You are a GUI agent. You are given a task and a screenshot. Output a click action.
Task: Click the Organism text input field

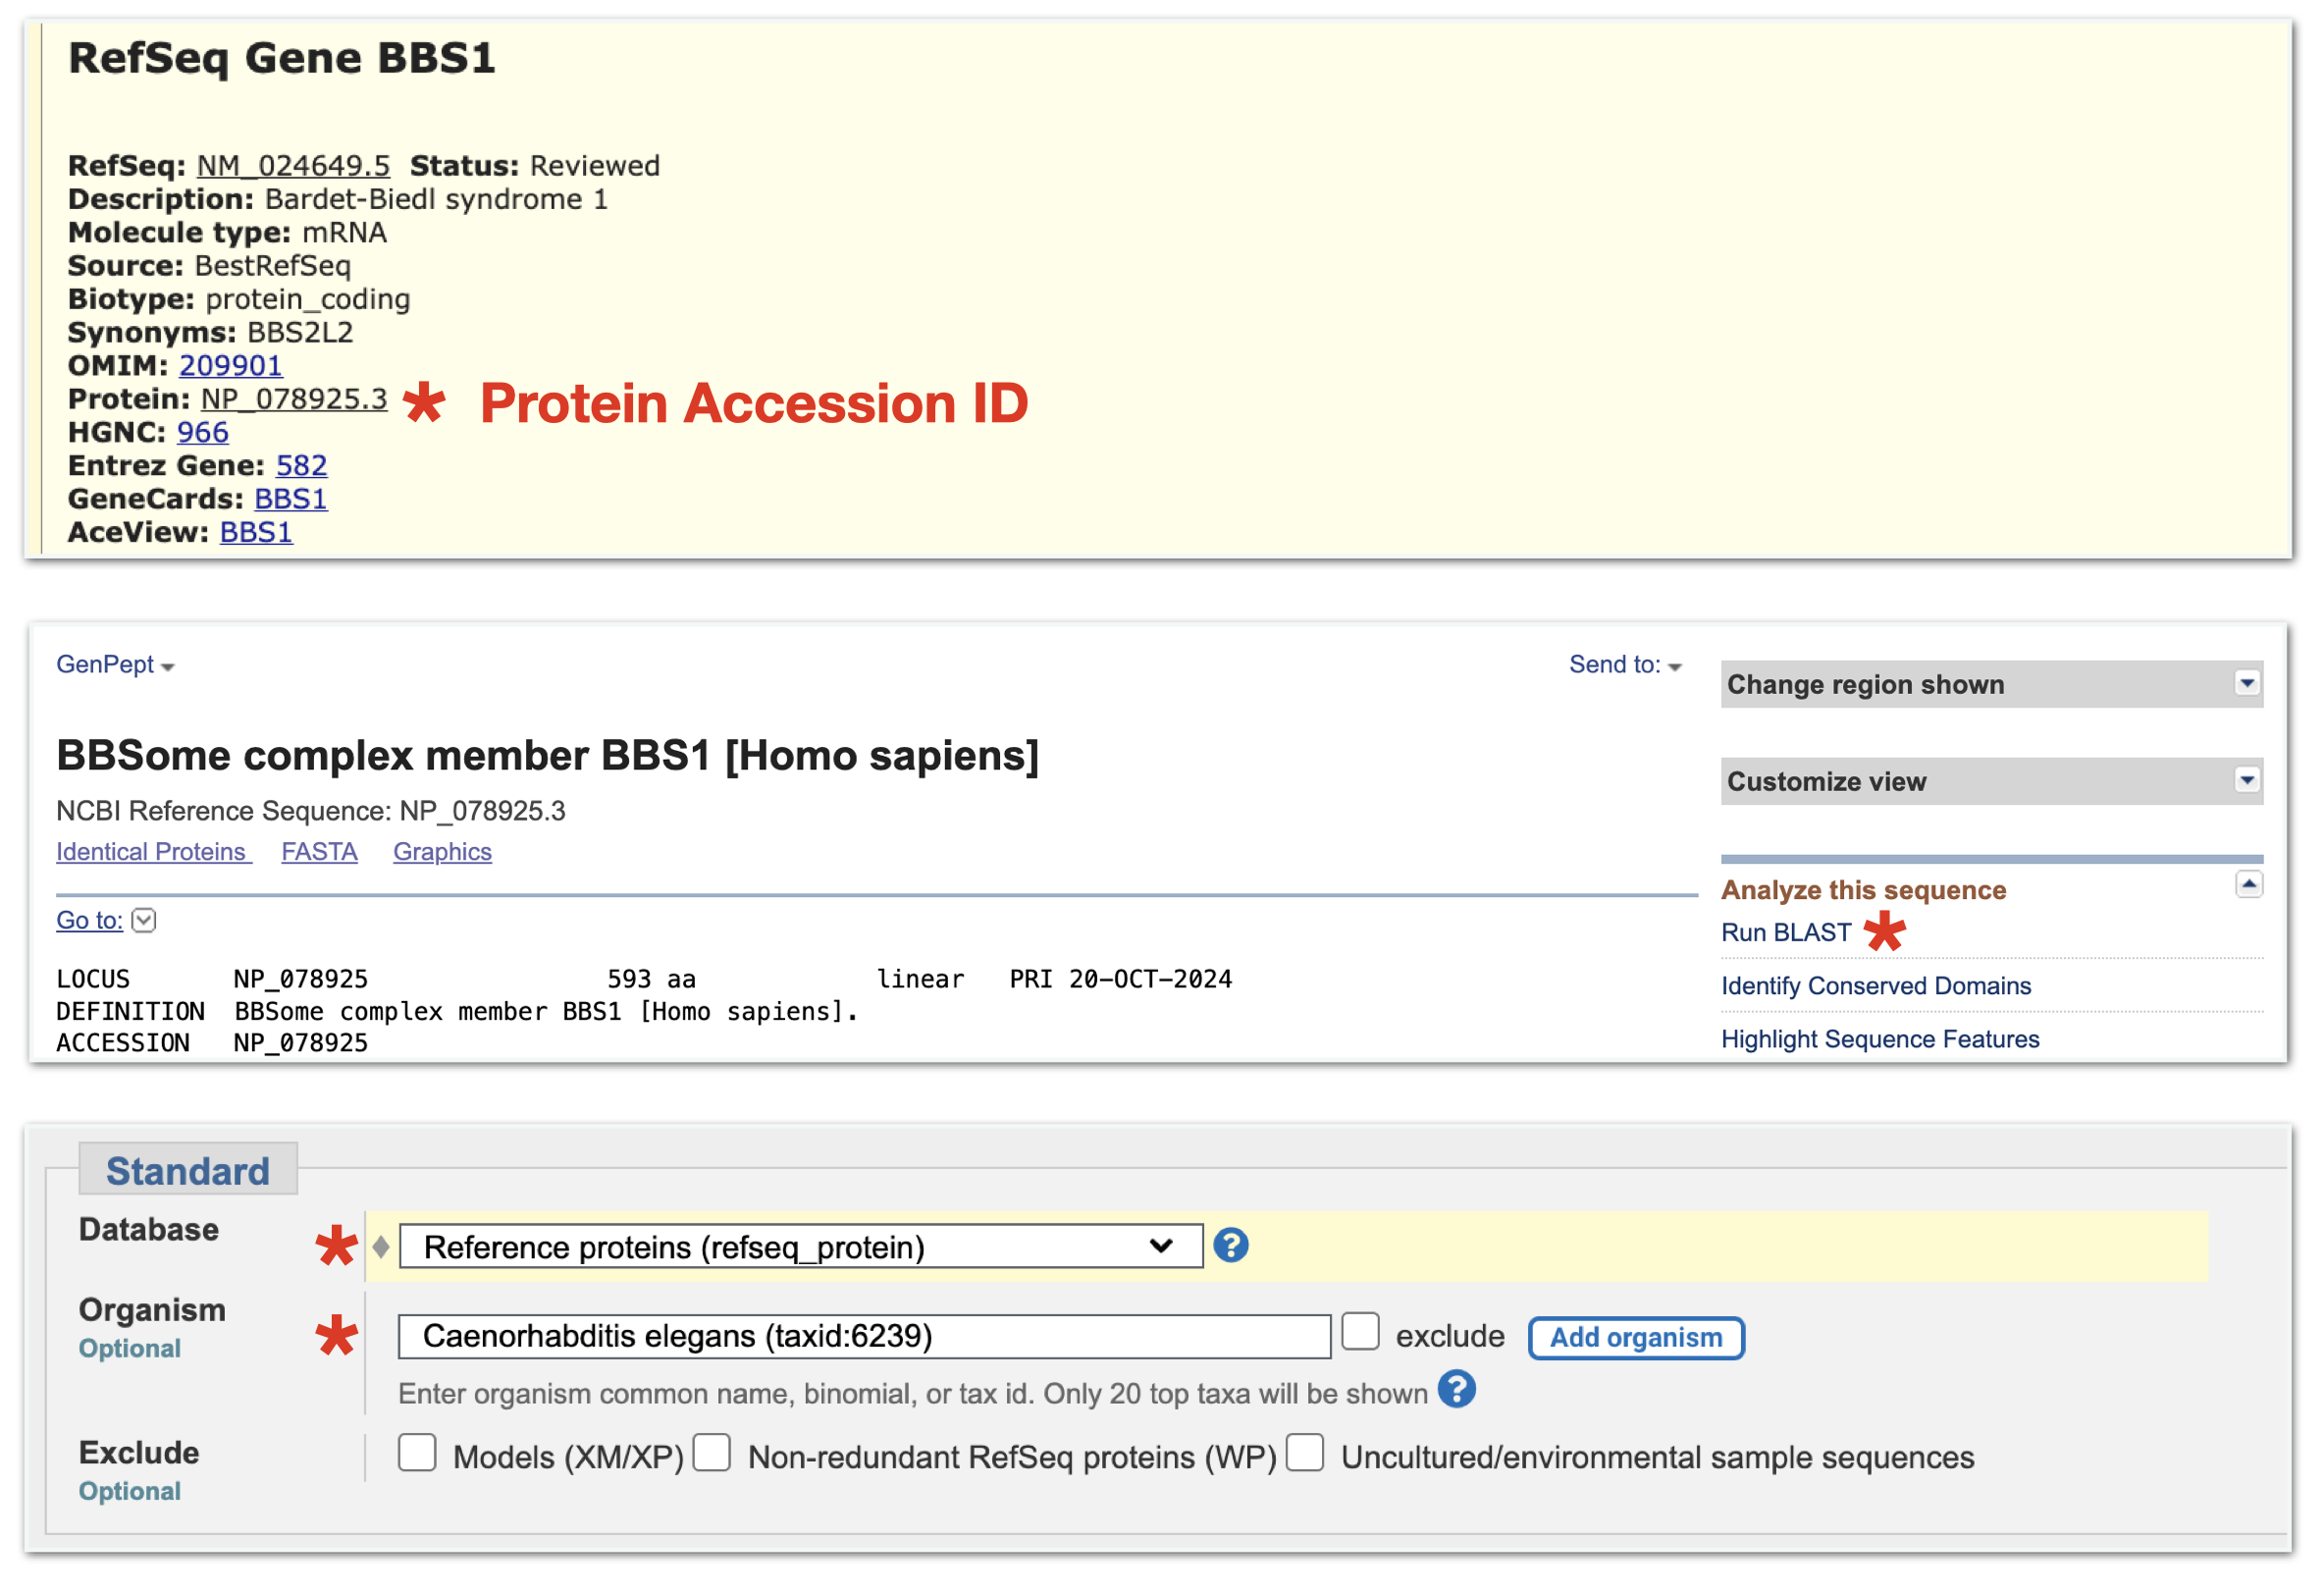[x=864, y=1337]
